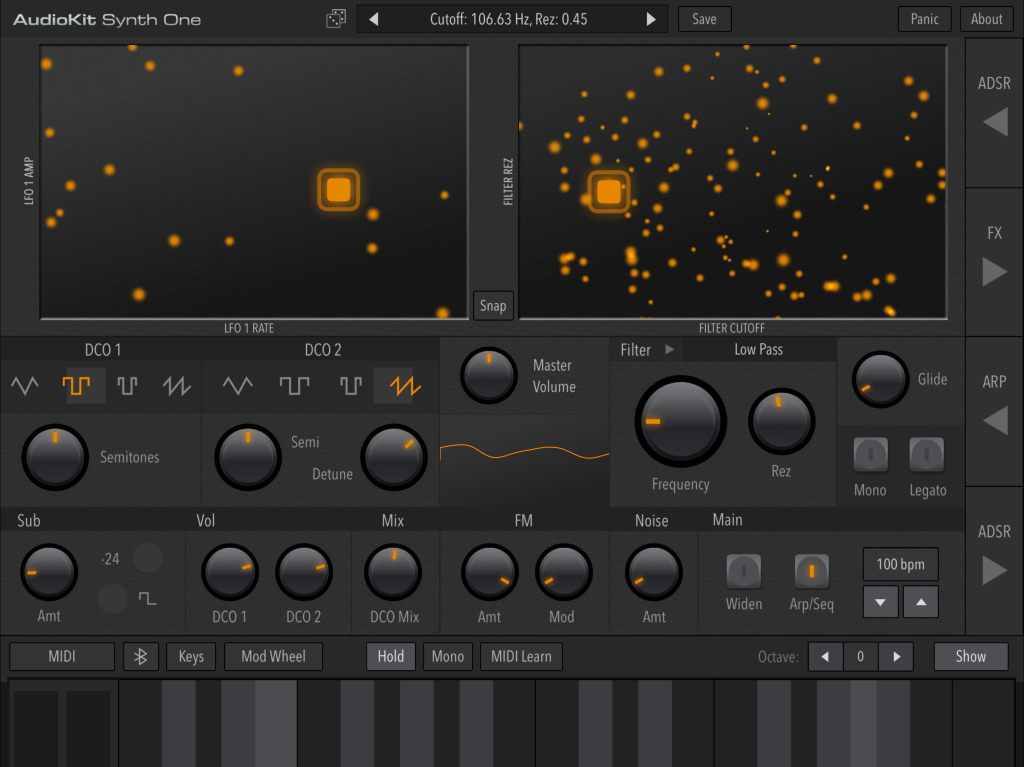Click the filter Frequency knob
Image resolution: width=1024 pixels, height=767 pixels.
click(681, 422)
